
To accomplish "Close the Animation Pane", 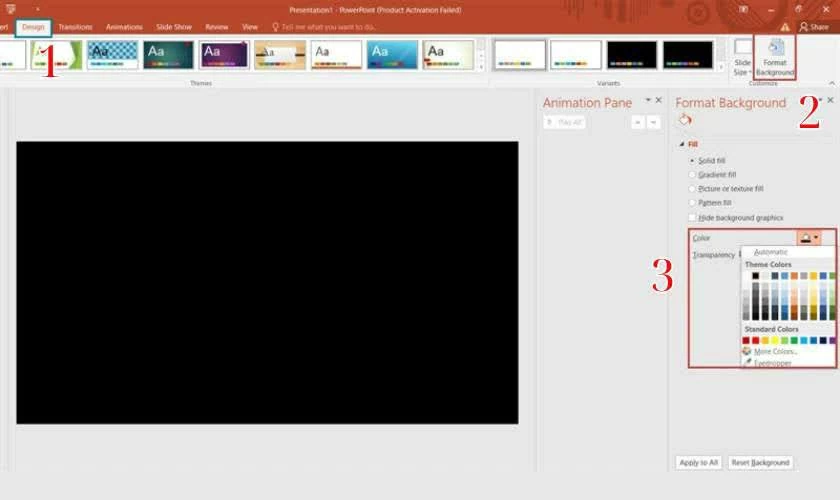I will (658, 101).
